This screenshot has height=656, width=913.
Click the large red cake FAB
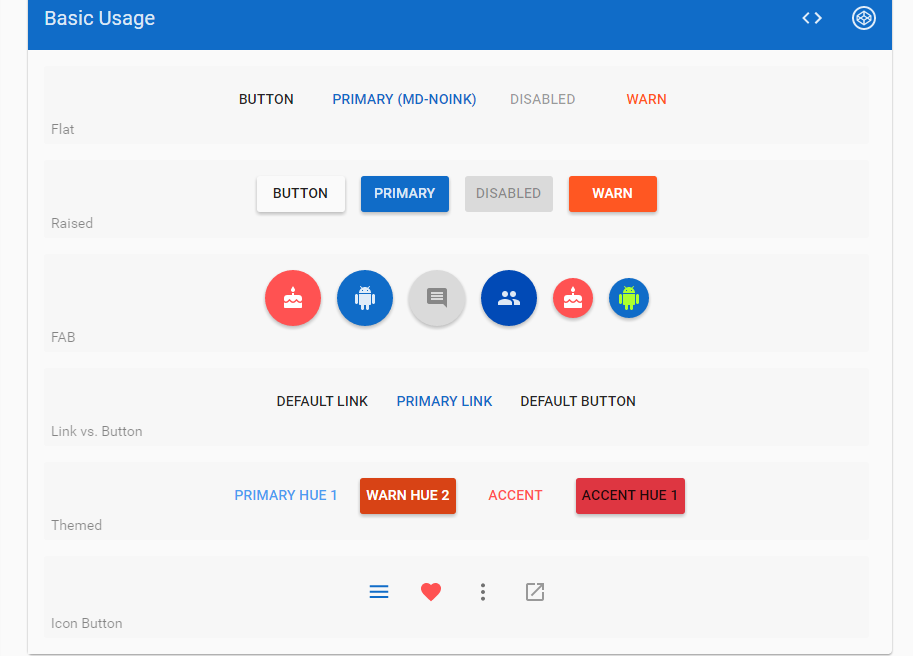coord(293,299)
